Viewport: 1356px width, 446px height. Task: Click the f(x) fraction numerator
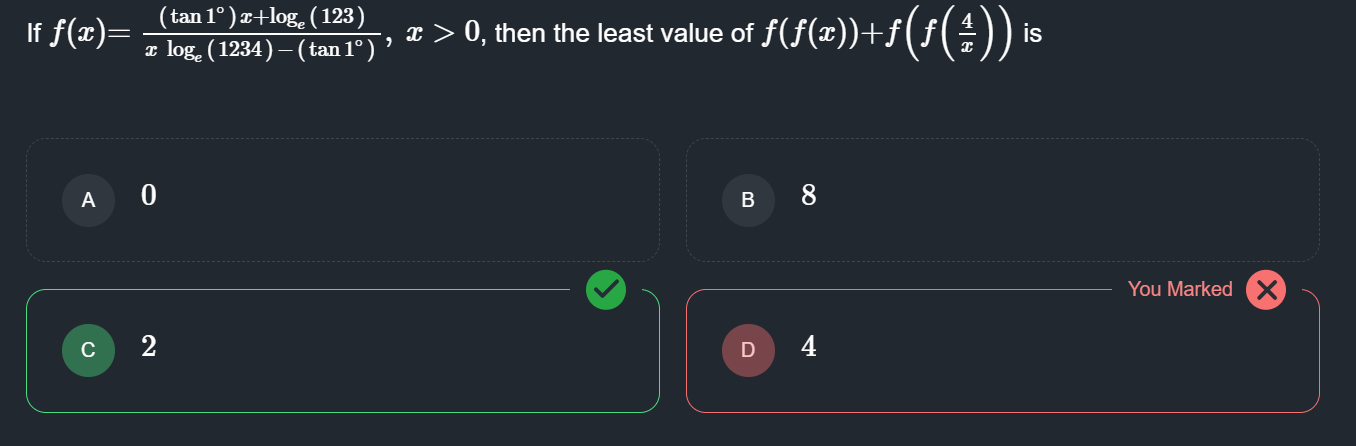pos(261,17)
